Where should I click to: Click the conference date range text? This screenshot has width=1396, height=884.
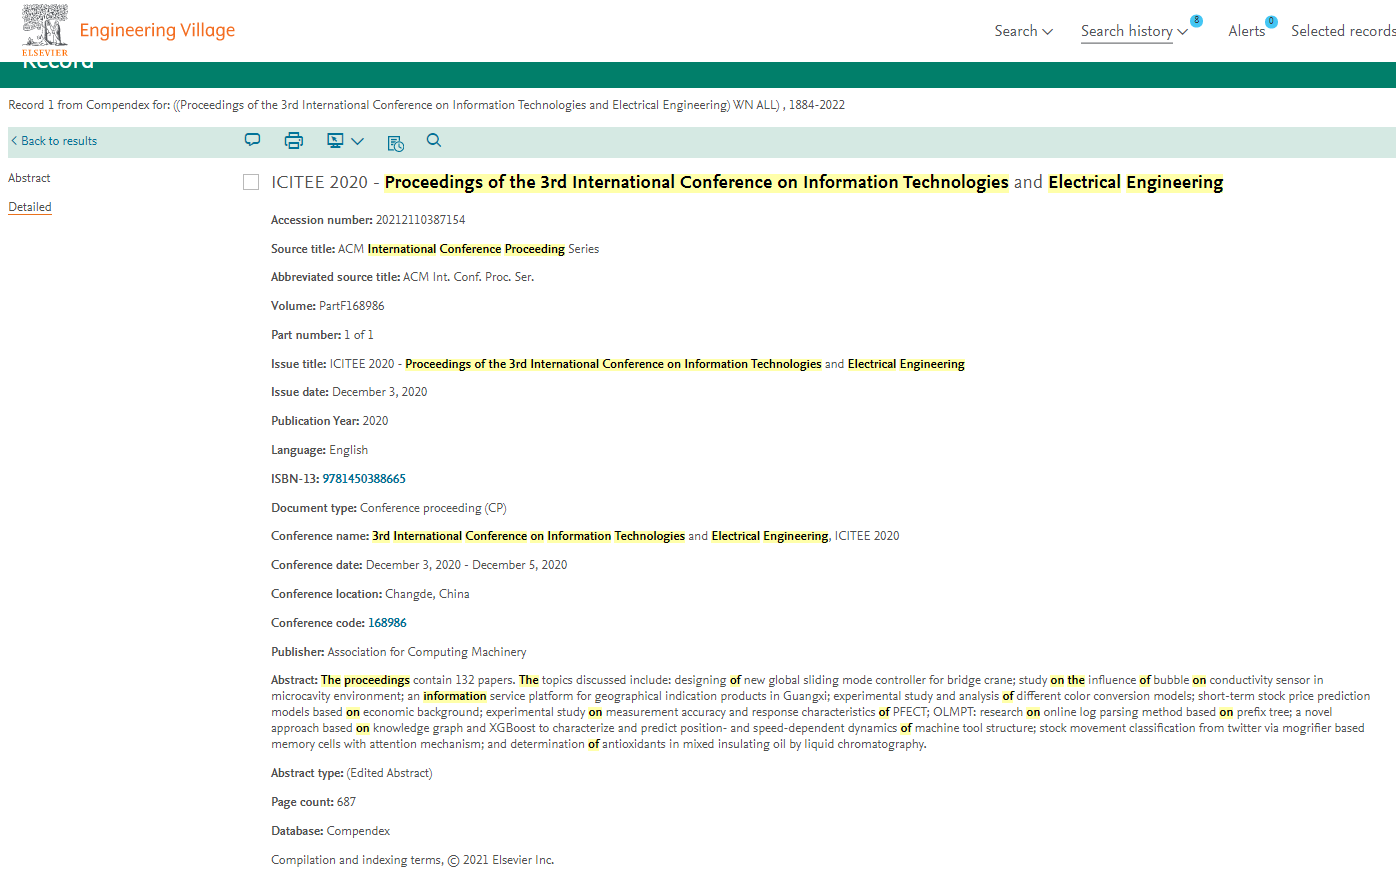466,565
